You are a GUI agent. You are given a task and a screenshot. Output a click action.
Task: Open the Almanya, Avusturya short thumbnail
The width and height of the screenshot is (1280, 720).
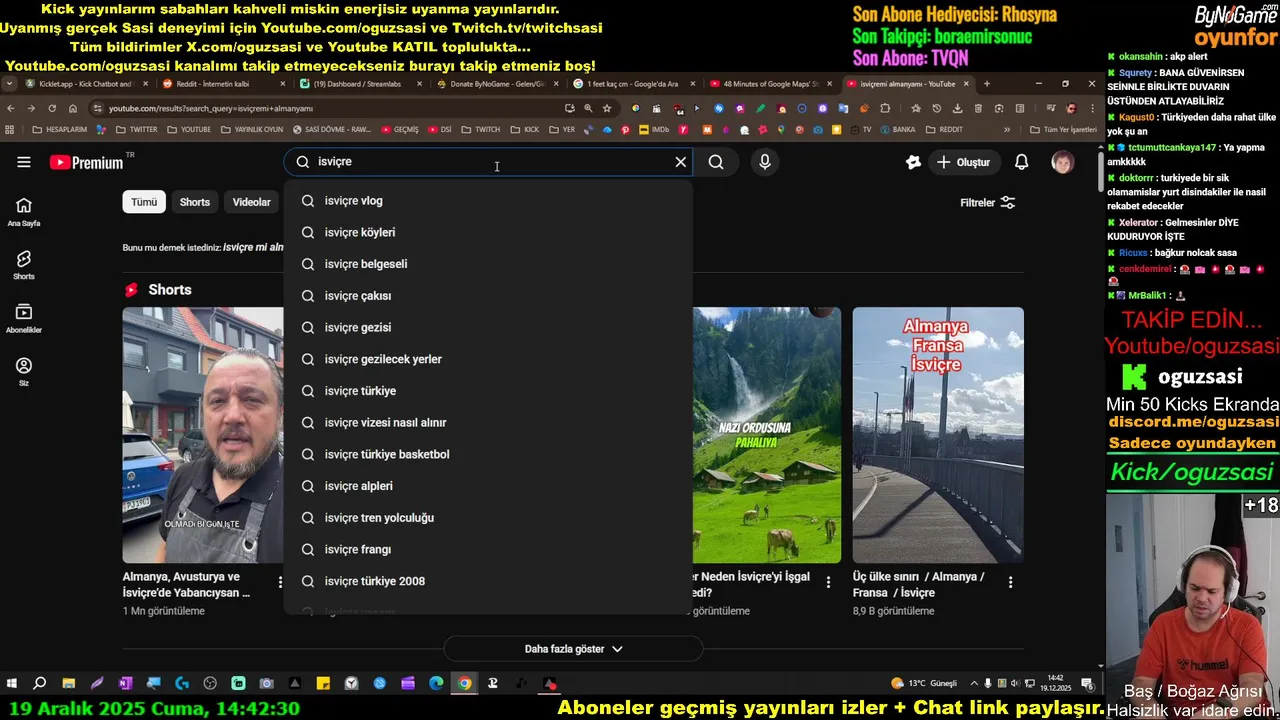203,435
